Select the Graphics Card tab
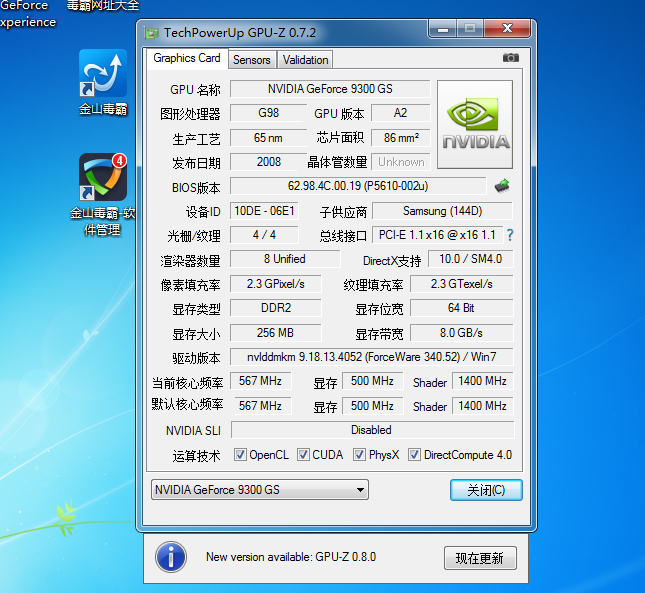Viewport: 645px width, 593px height. click(x=187, y=58)
